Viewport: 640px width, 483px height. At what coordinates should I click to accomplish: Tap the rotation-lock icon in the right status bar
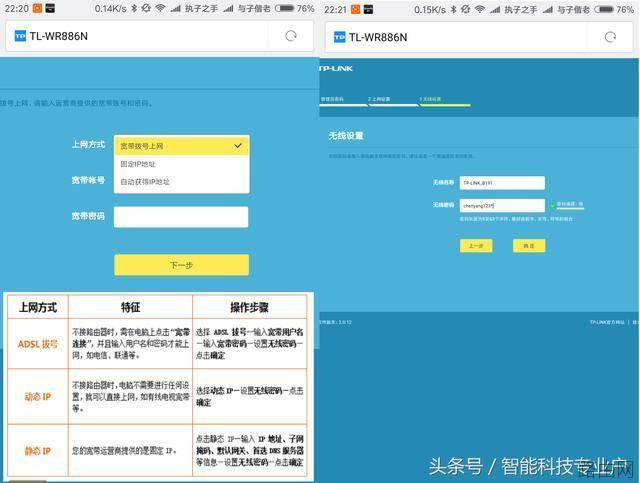465,9
